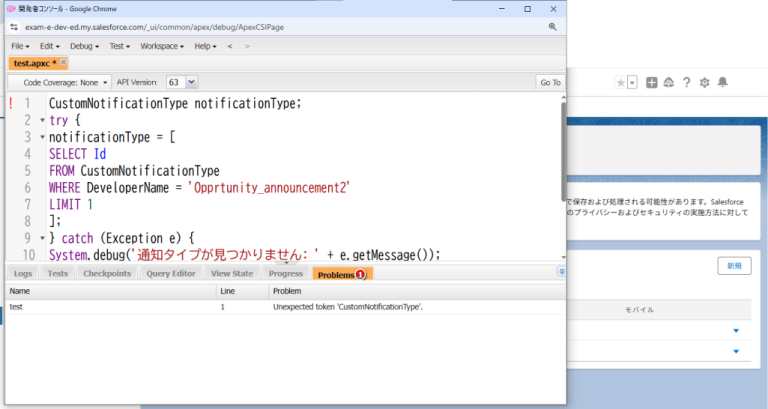This screenshot has width=768, height=409.
Task: Switch to the Logs tab
Action: coord(23,273)
